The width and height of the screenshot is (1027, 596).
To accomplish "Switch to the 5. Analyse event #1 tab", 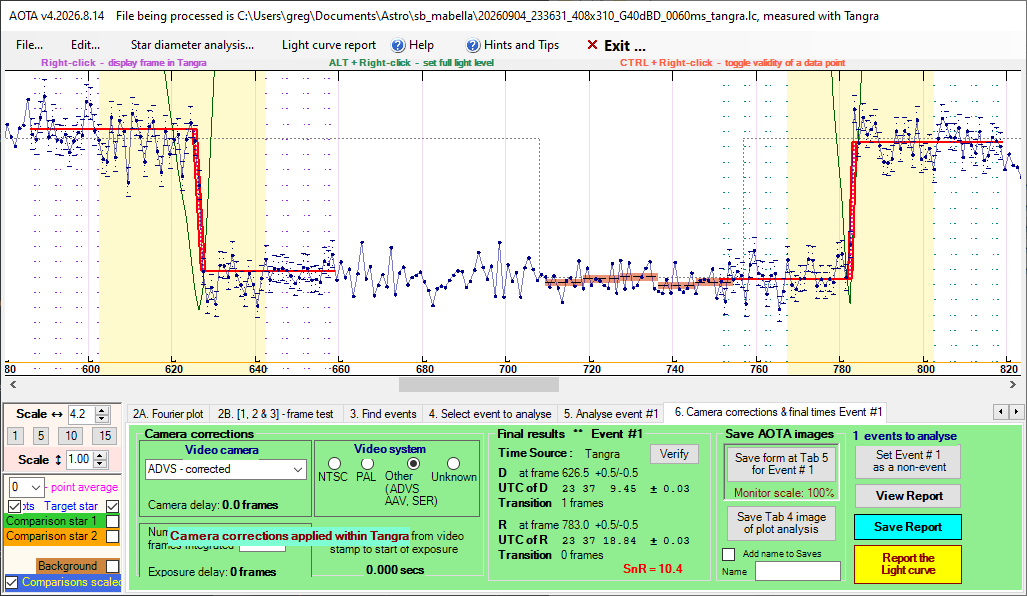I will tap(610, 414).
